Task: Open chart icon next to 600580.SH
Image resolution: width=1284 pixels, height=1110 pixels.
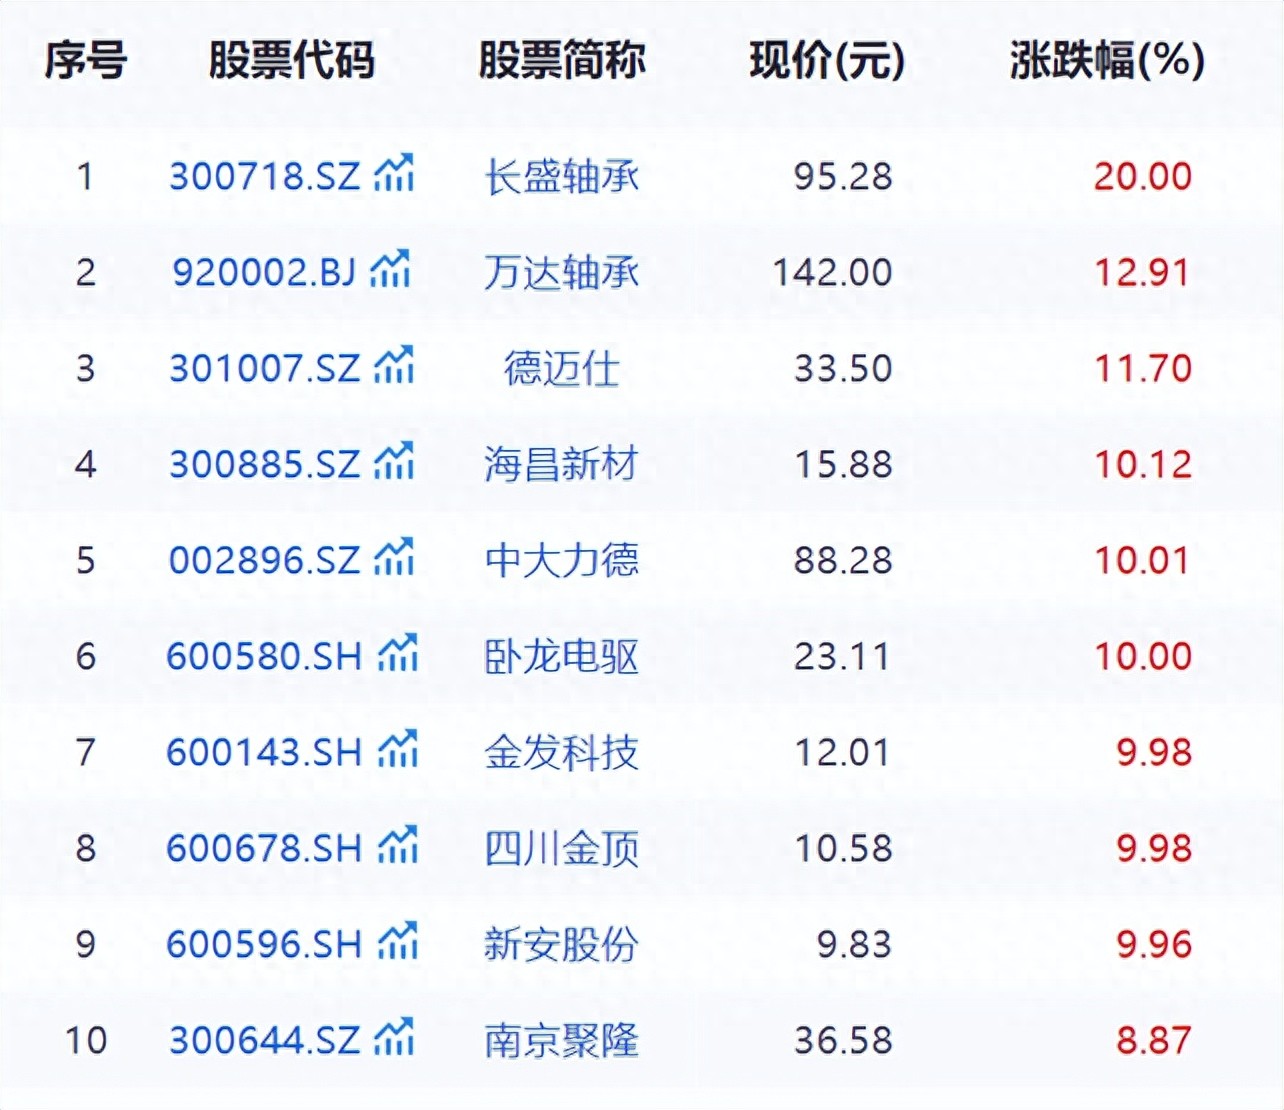Action: click(398, 653)
